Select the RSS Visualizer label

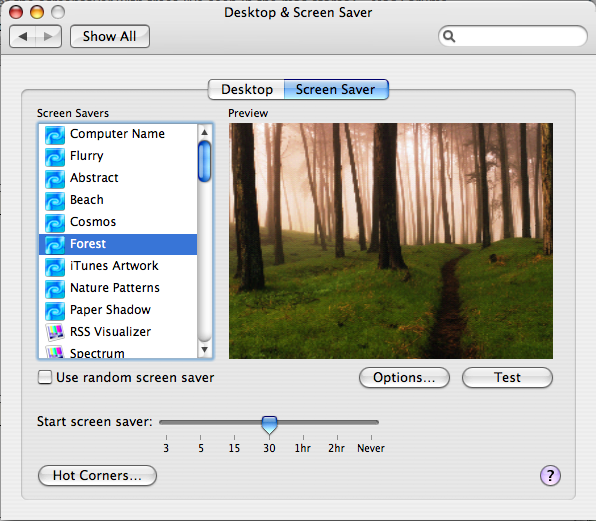tap(110, 332)
